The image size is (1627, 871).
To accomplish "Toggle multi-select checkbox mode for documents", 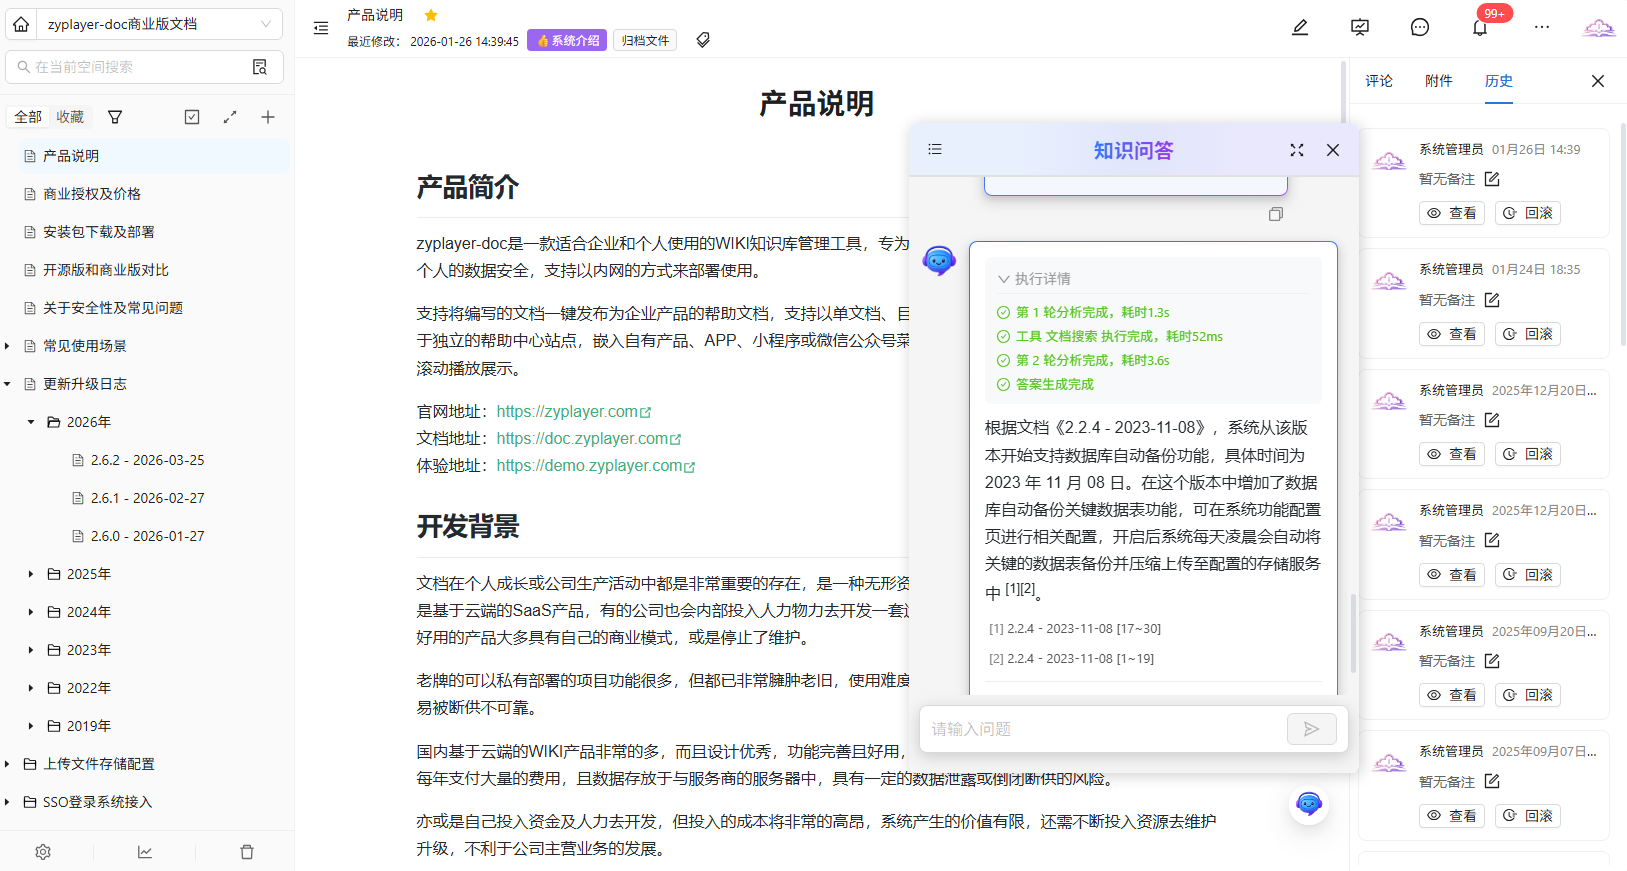I will pos(192,117).
